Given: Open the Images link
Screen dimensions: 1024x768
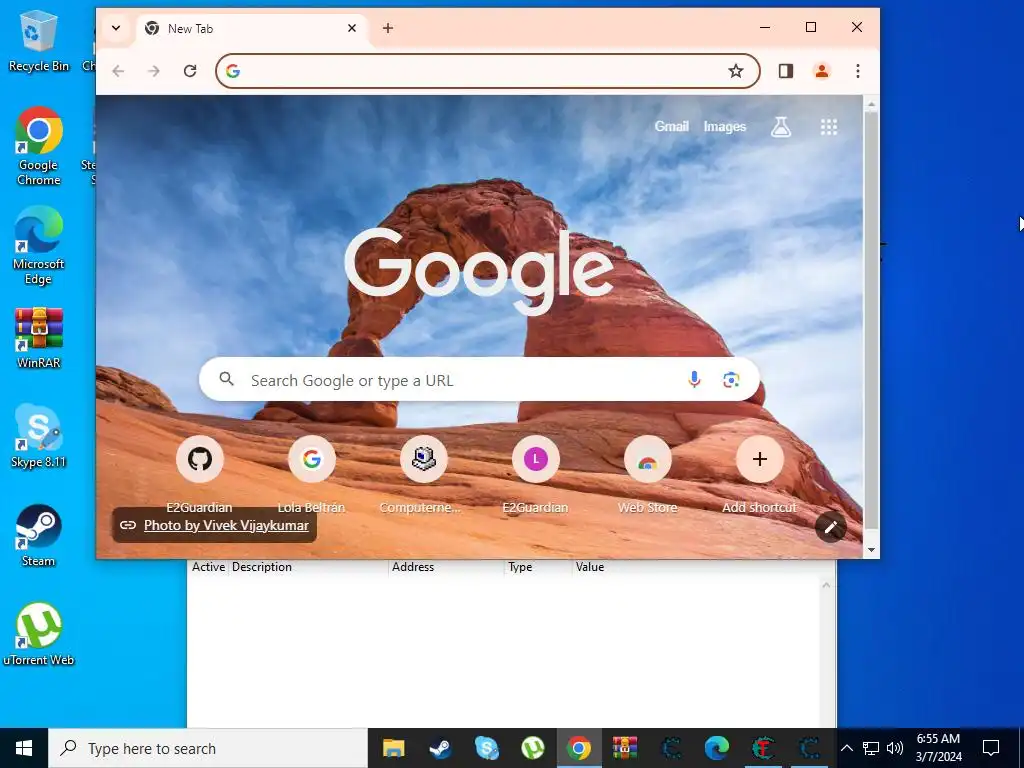Looking at the screenshot, I should click(x=724, y=126).
